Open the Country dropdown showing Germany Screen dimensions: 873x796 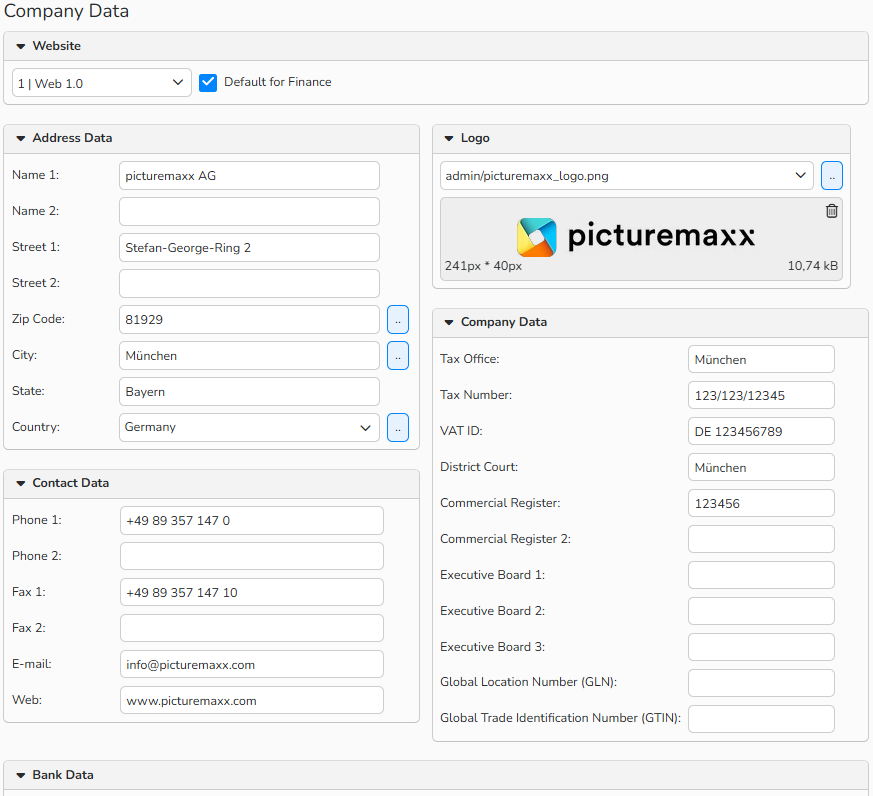(249, 428)
